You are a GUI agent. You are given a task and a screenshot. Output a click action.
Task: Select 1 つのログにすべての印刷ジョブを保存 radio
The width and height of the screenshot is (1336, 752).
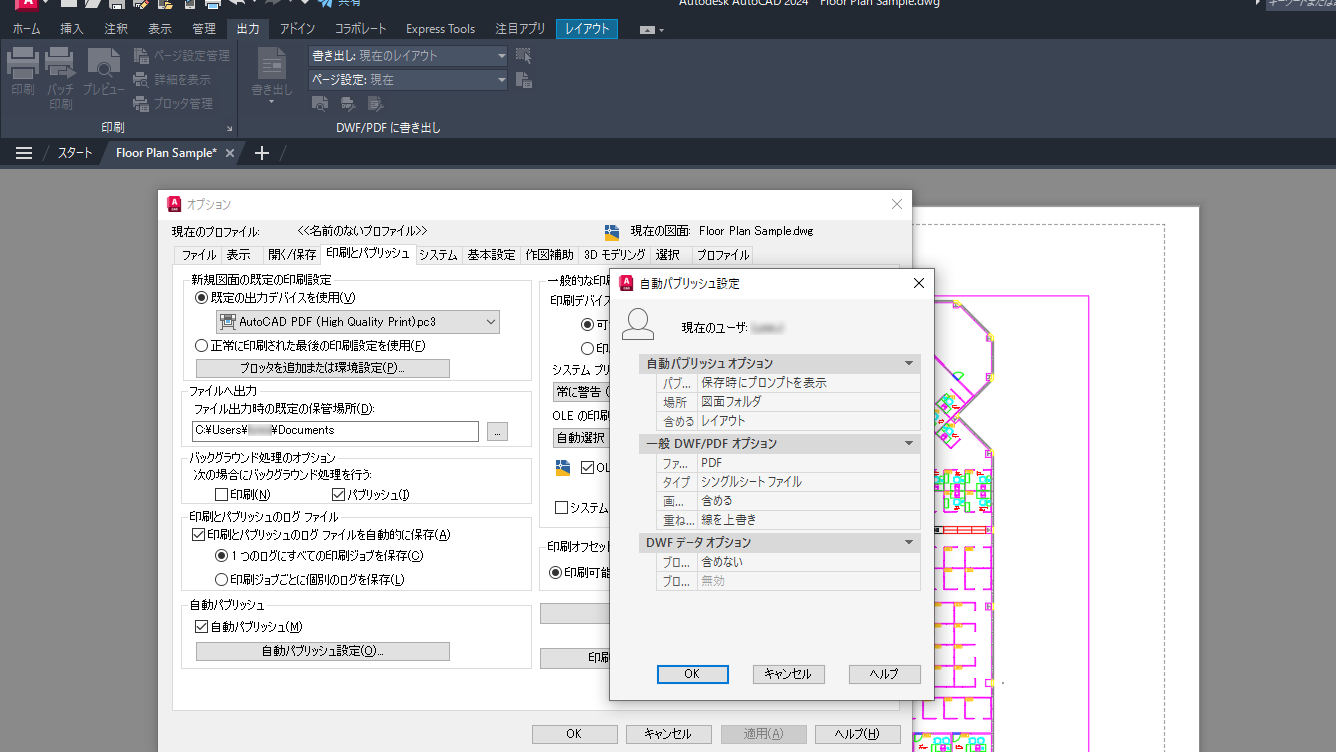(x=221, y=556)
